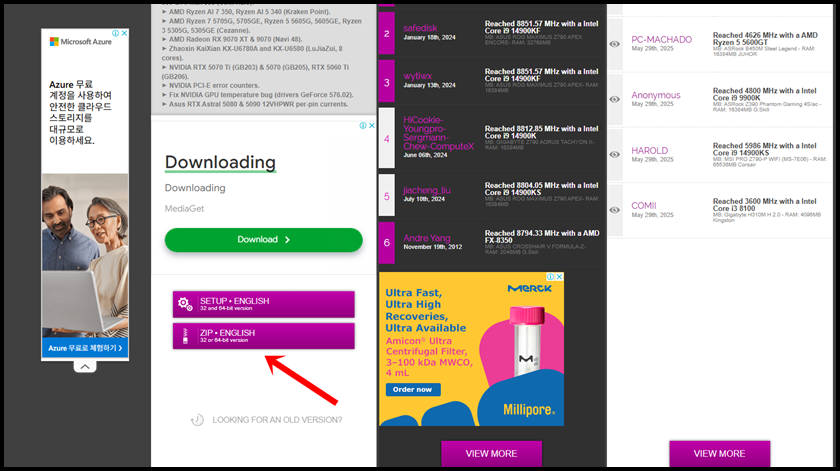Open the Microsoft Azure logo

(81, 41)
